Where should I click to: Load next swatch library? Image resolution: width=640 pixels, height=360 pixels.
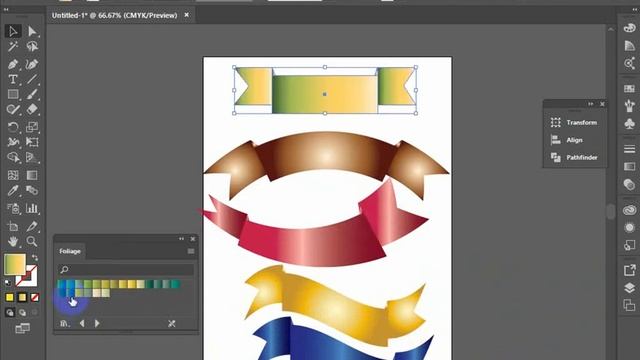[x=97, y=324]
